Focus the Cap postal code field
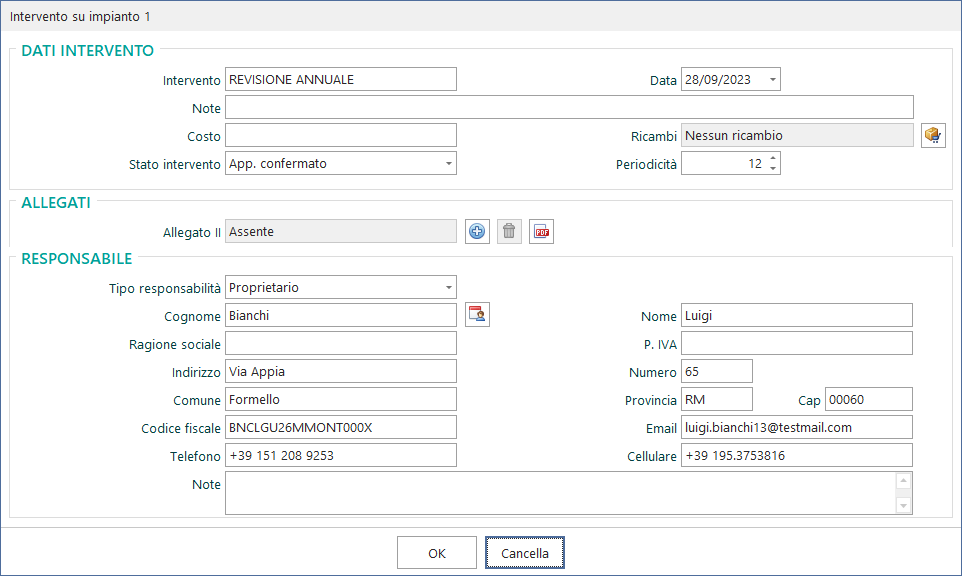 click(x=868, y=400)
